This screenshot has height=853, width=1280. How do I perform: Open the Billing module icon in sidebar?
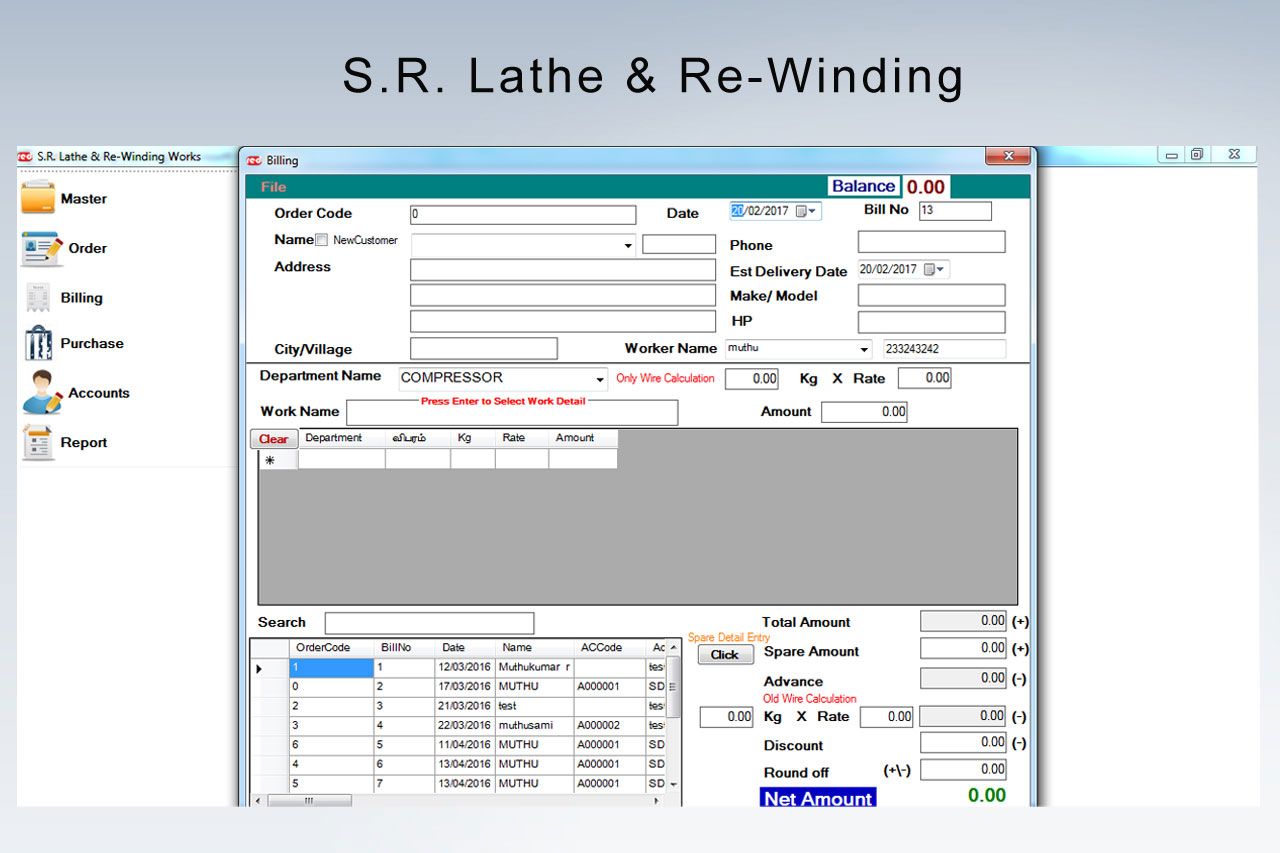(38, 298)
